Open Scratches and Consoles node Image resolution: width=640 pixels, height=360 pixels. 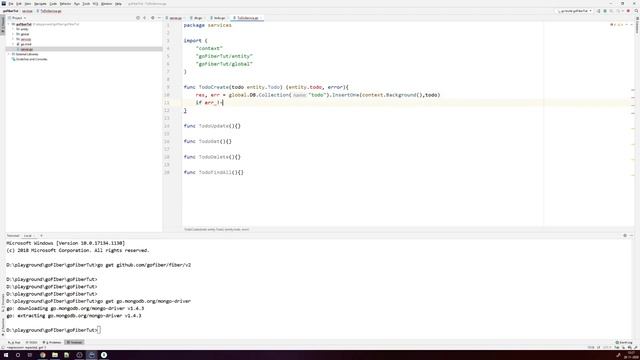click(x=31, y=59)
